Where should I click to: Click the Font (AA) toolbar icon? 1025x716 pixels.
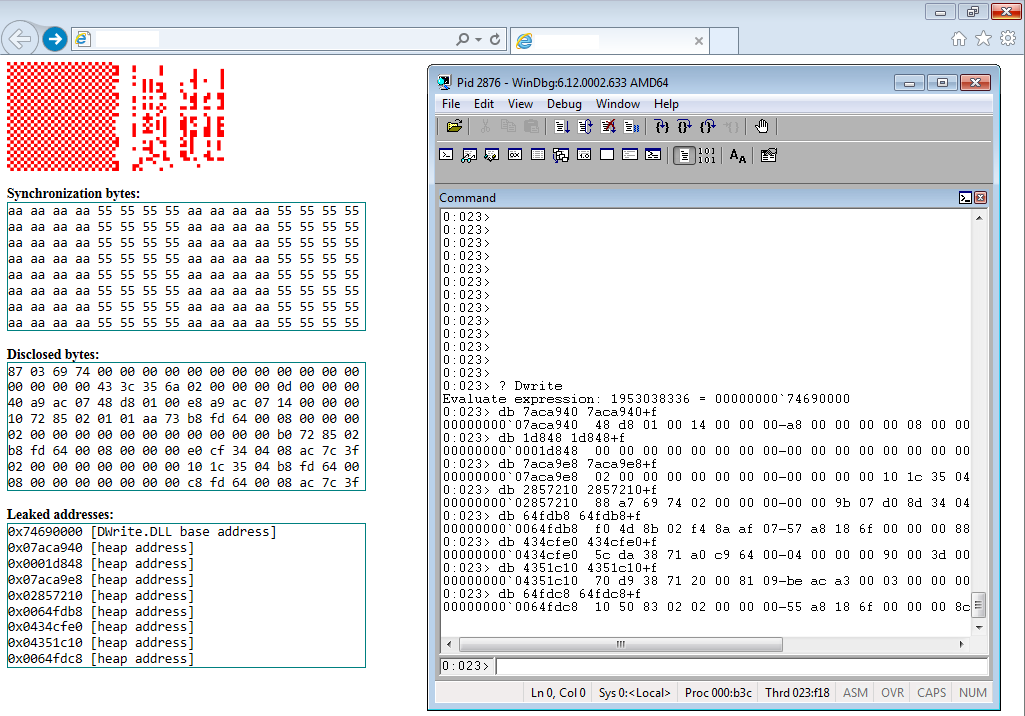[x=738, y=155]
